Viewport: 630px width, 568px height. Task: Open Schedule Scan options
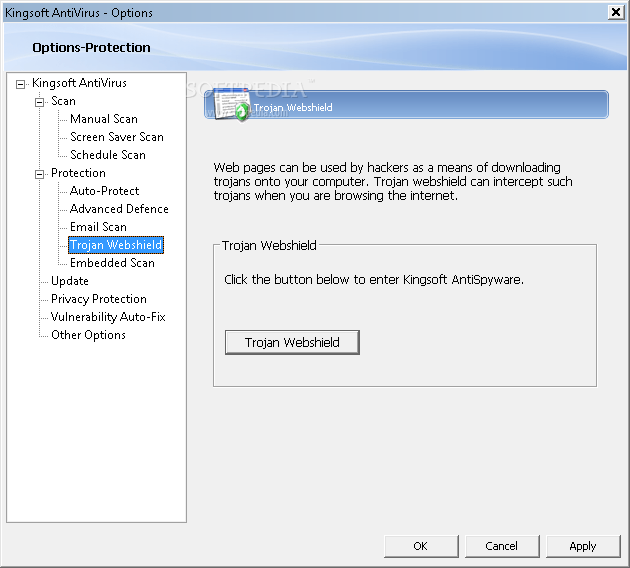pyautogui.click(x=108, y=155)
